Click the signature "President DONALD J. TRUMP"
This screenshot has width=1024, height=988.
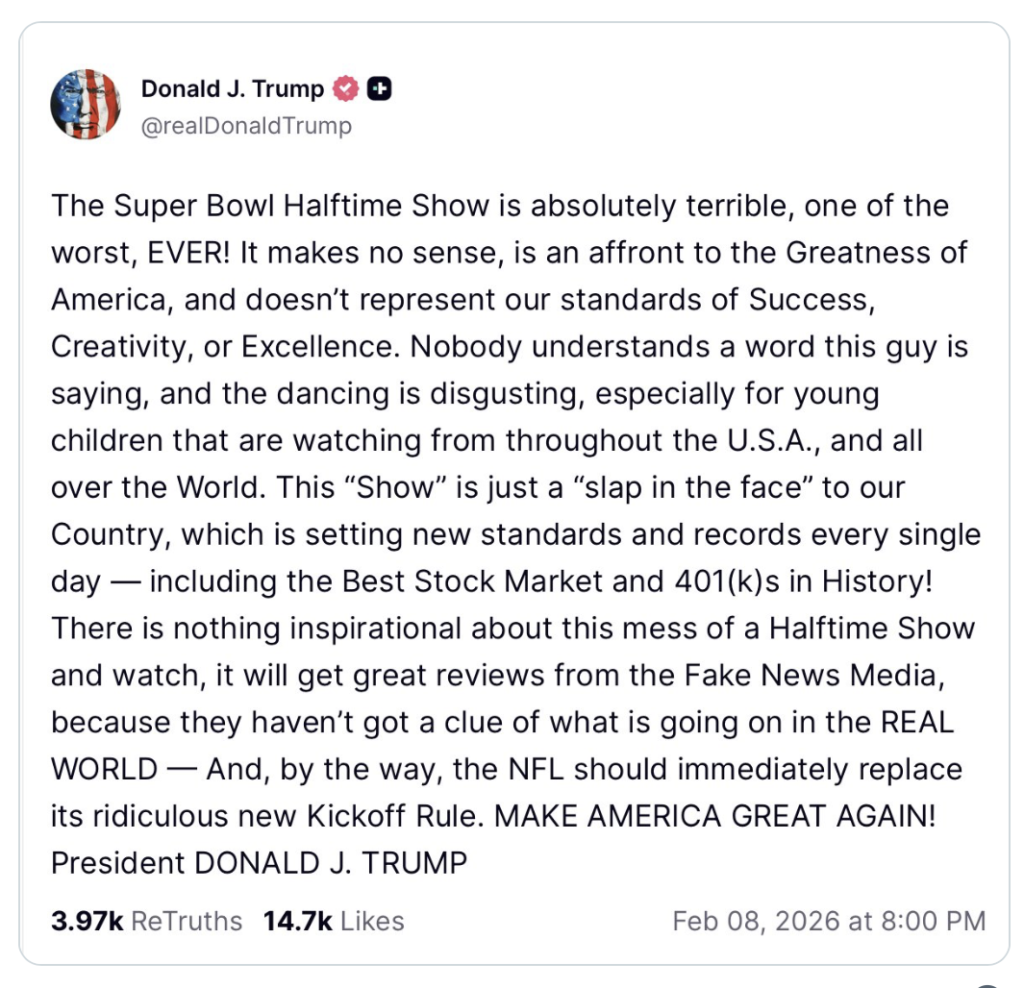pyautogui.click(x=259, y=863)
